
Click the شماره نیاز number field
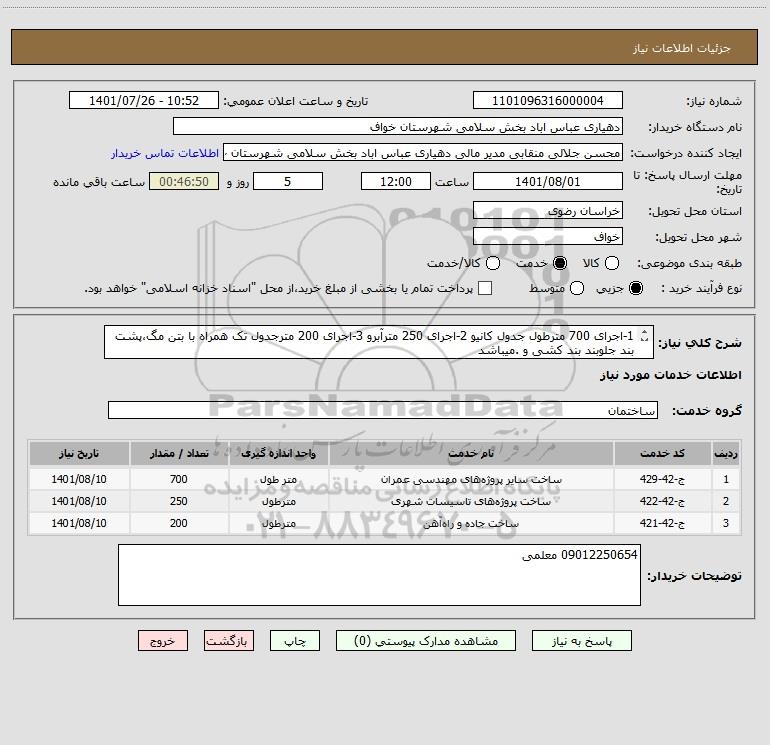tap(548, 101)
